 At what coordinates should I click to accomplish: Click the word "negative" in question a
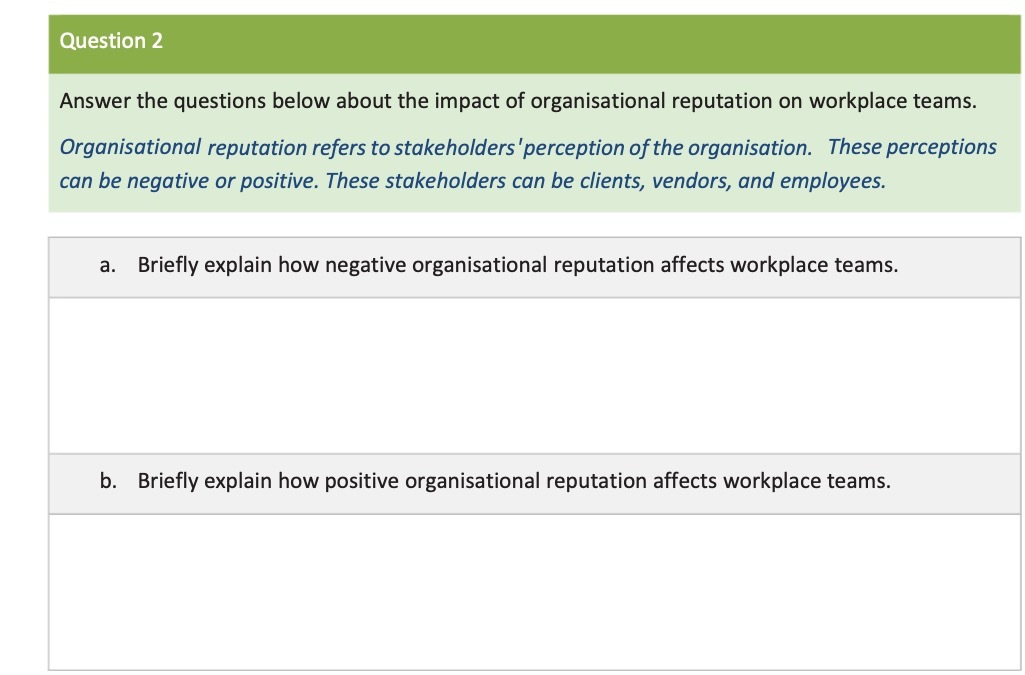(365, 265)
